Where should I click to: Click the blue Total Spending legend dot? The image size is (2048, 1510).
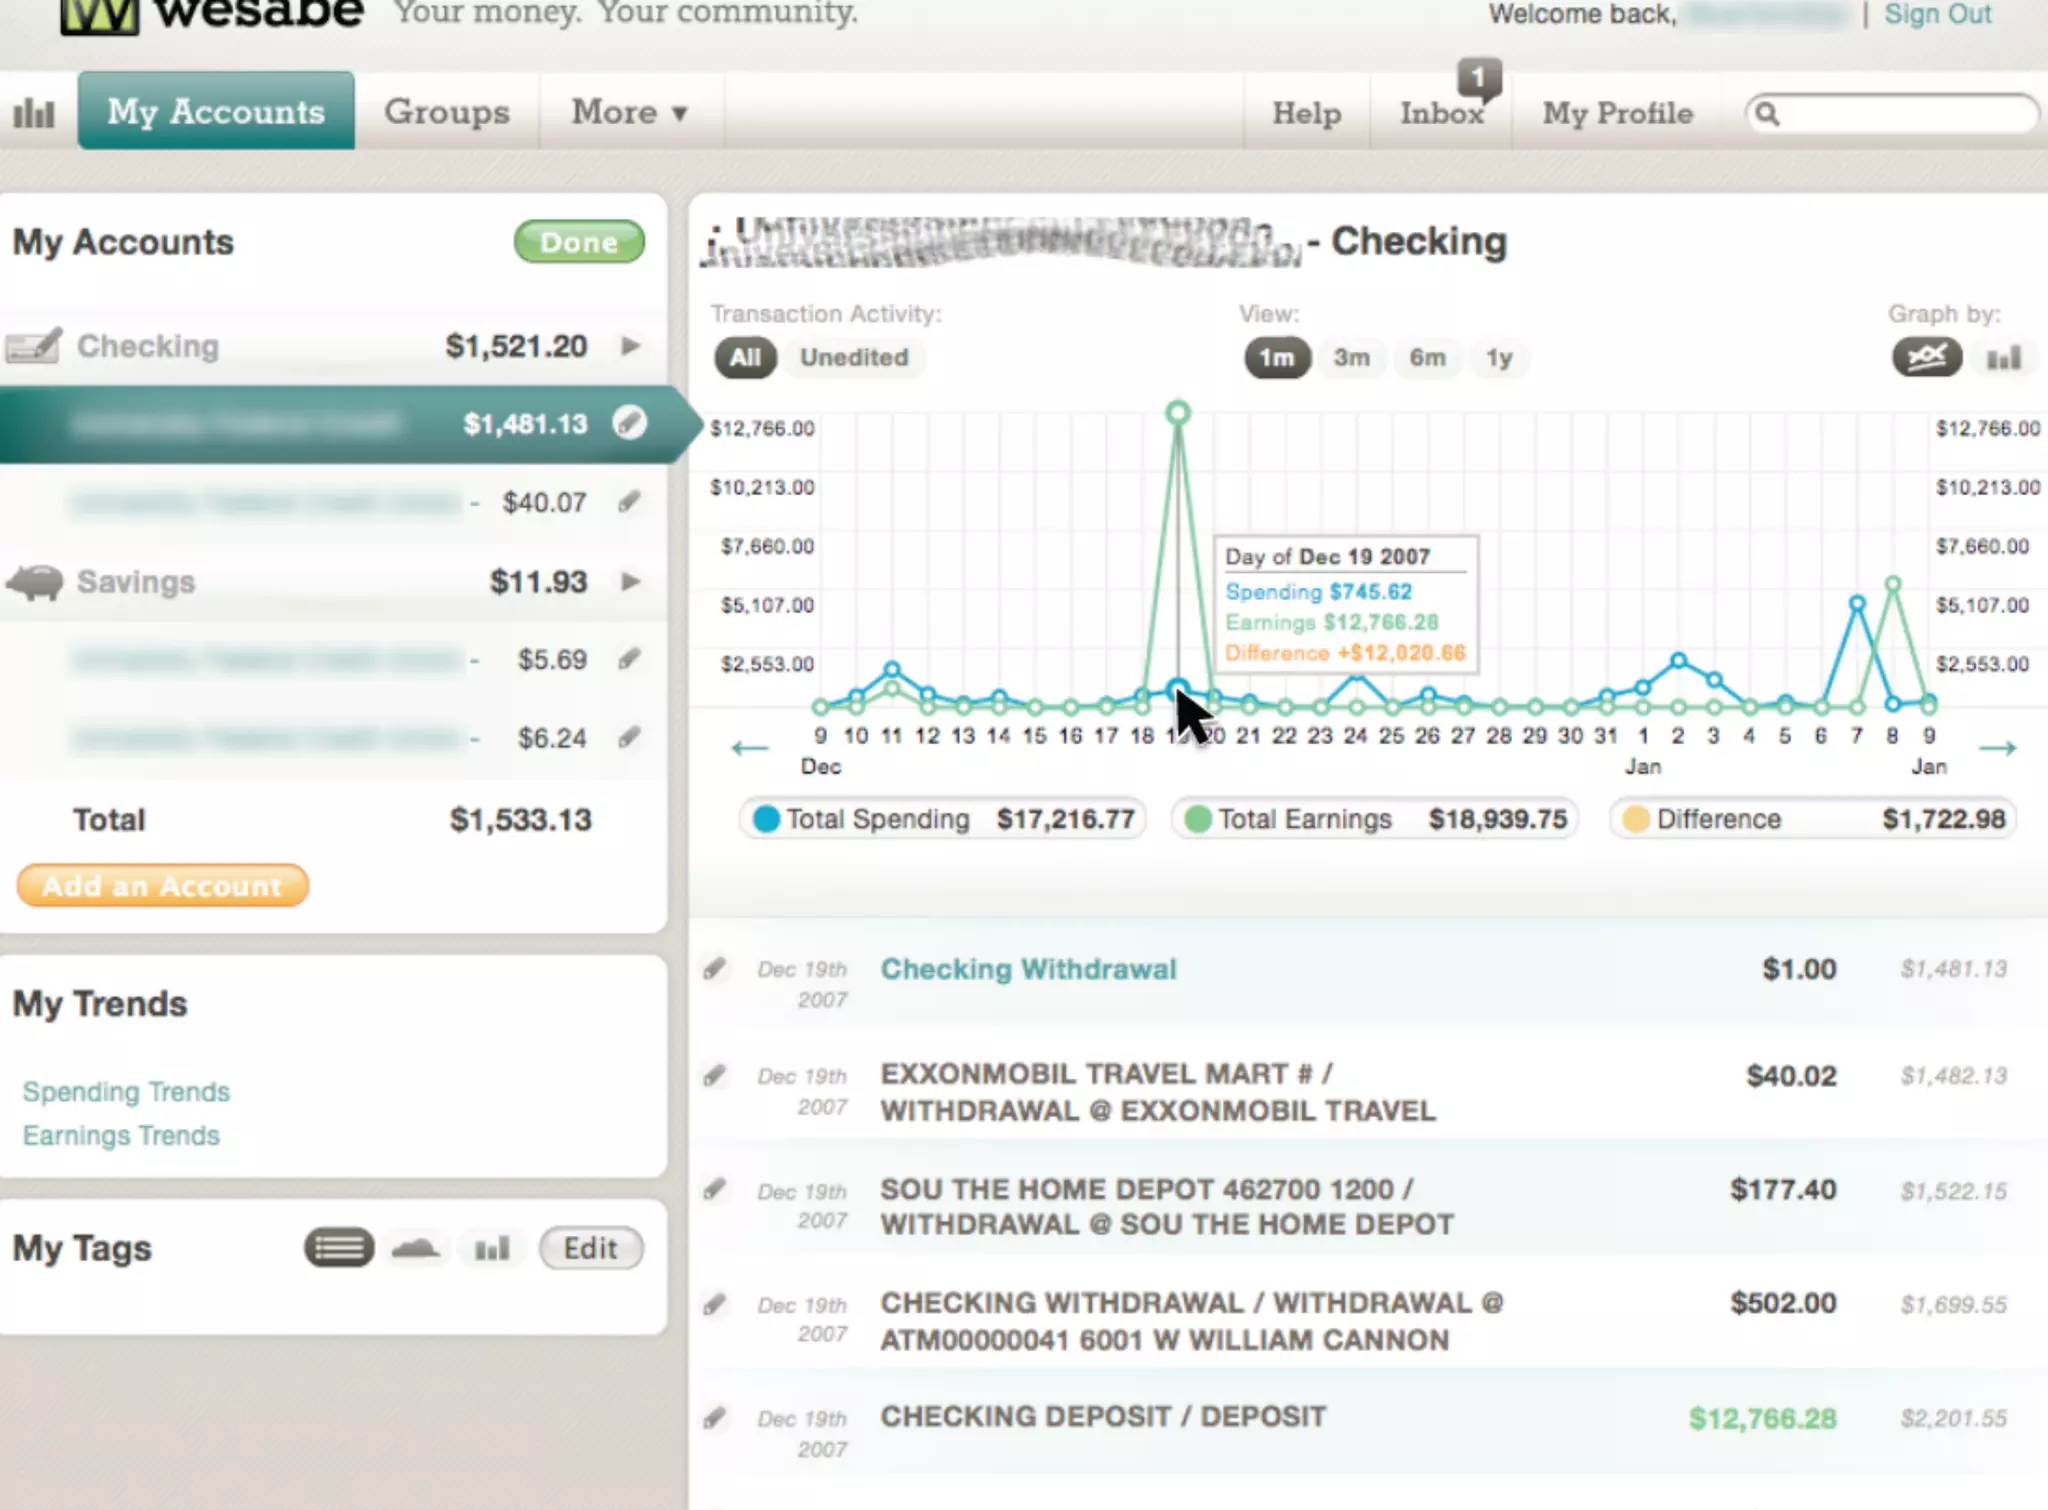click(x=766, y=819)
